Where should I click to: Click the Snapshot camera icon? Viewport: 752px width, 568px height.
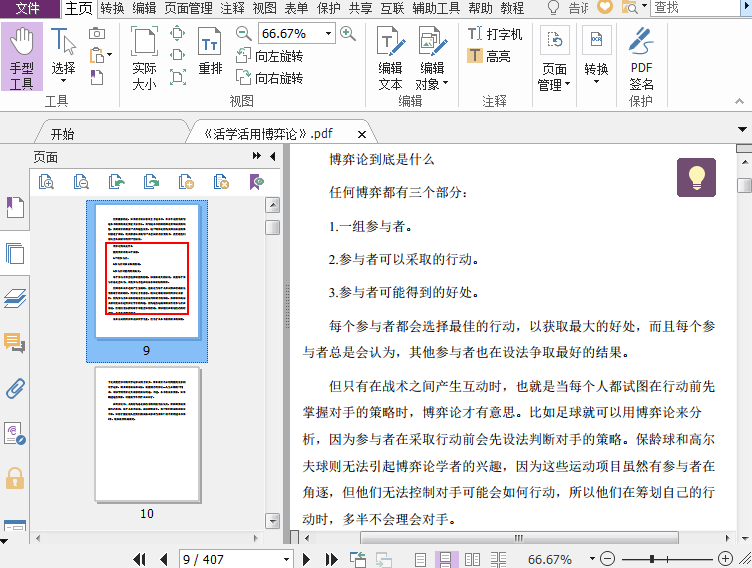97,33
